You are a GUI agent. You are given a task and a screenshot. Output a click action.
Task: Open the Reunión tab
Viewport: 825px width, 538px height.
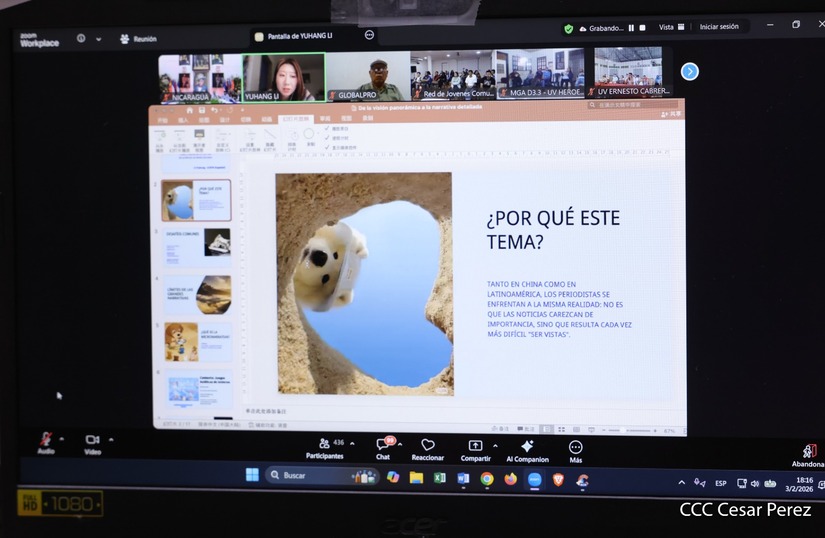click(x=138, y=39)
